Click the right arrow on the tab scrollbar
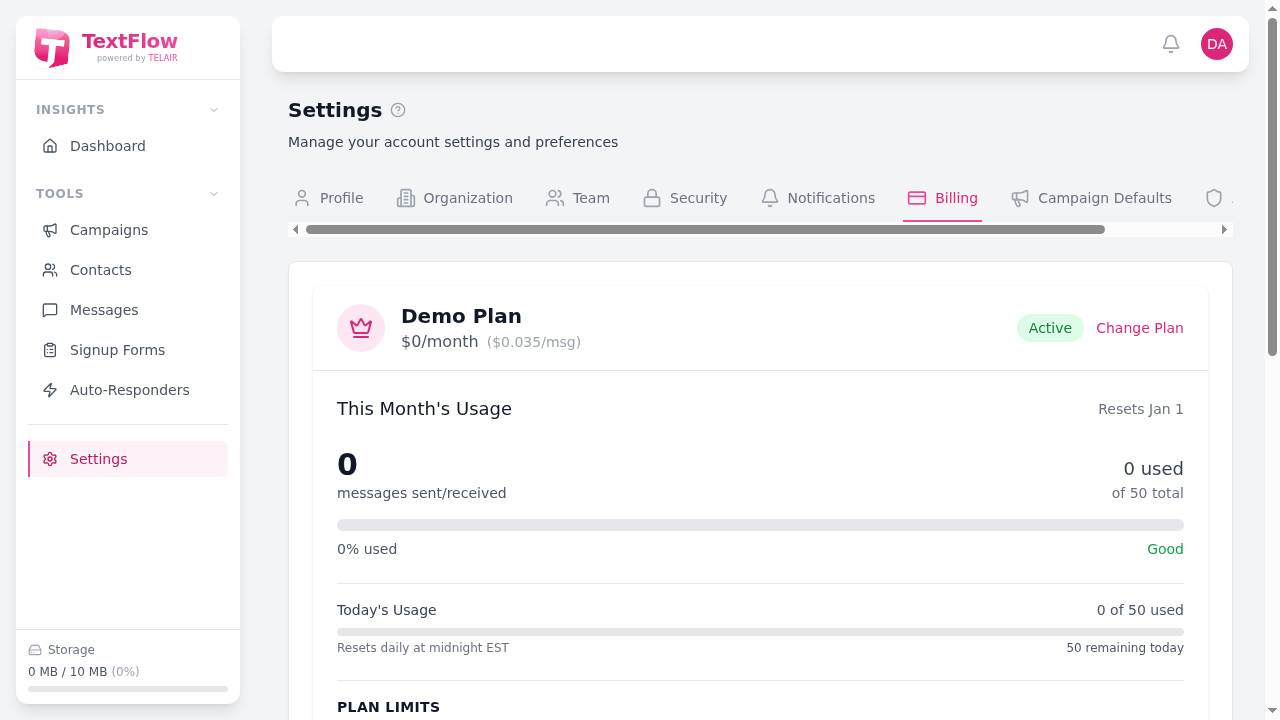This screenshot has width=1280, height=720. tap(1224, 229)
